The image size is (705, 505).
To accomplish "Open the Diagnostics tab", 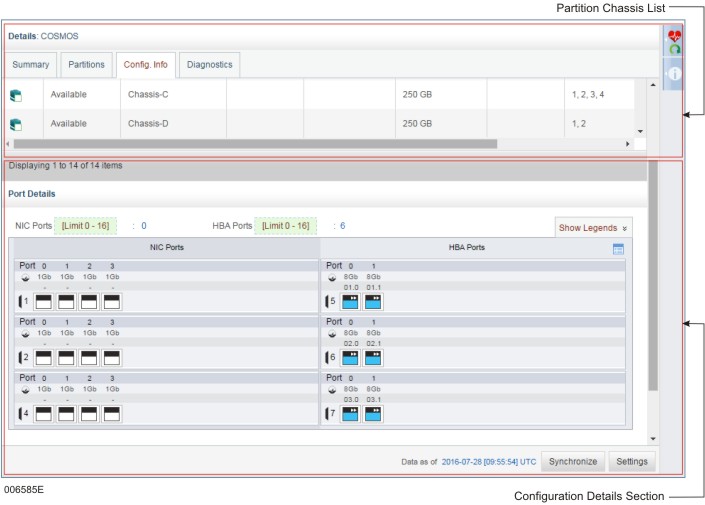I will pos(209,65).
